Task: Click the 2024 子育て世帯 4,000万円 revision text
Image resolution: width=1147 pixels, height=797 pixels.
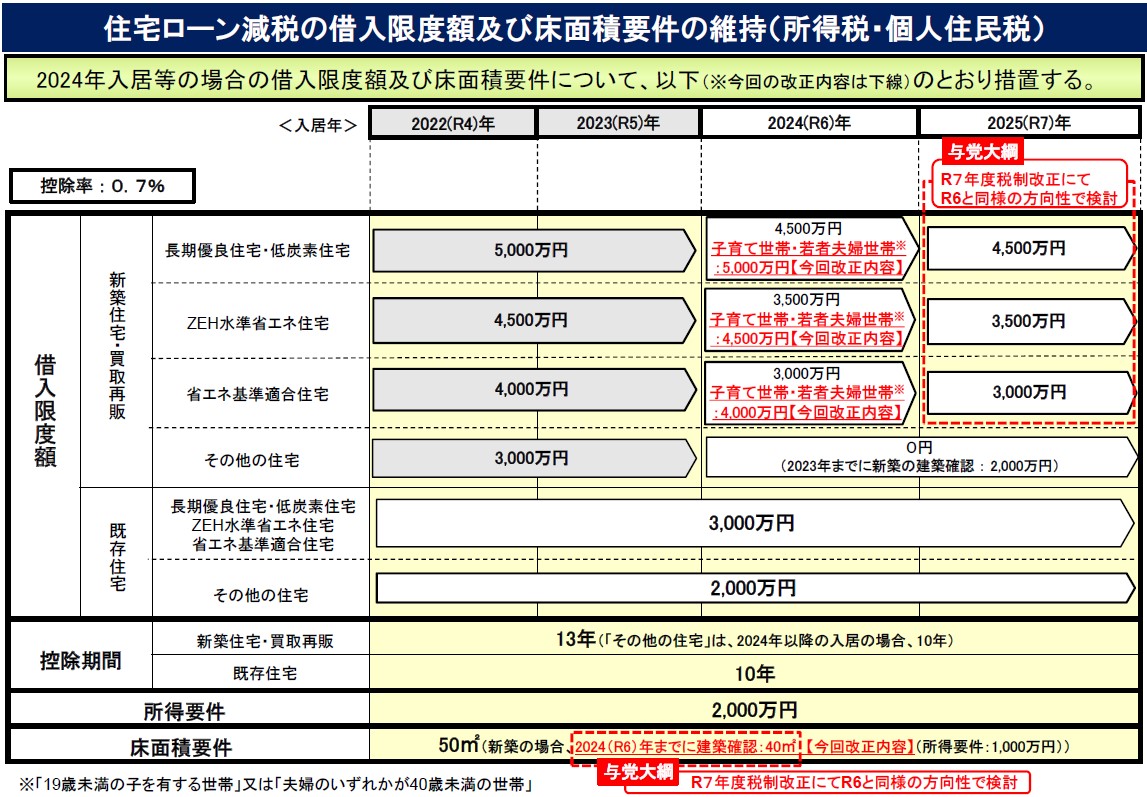Action: [x=808, y=402]
